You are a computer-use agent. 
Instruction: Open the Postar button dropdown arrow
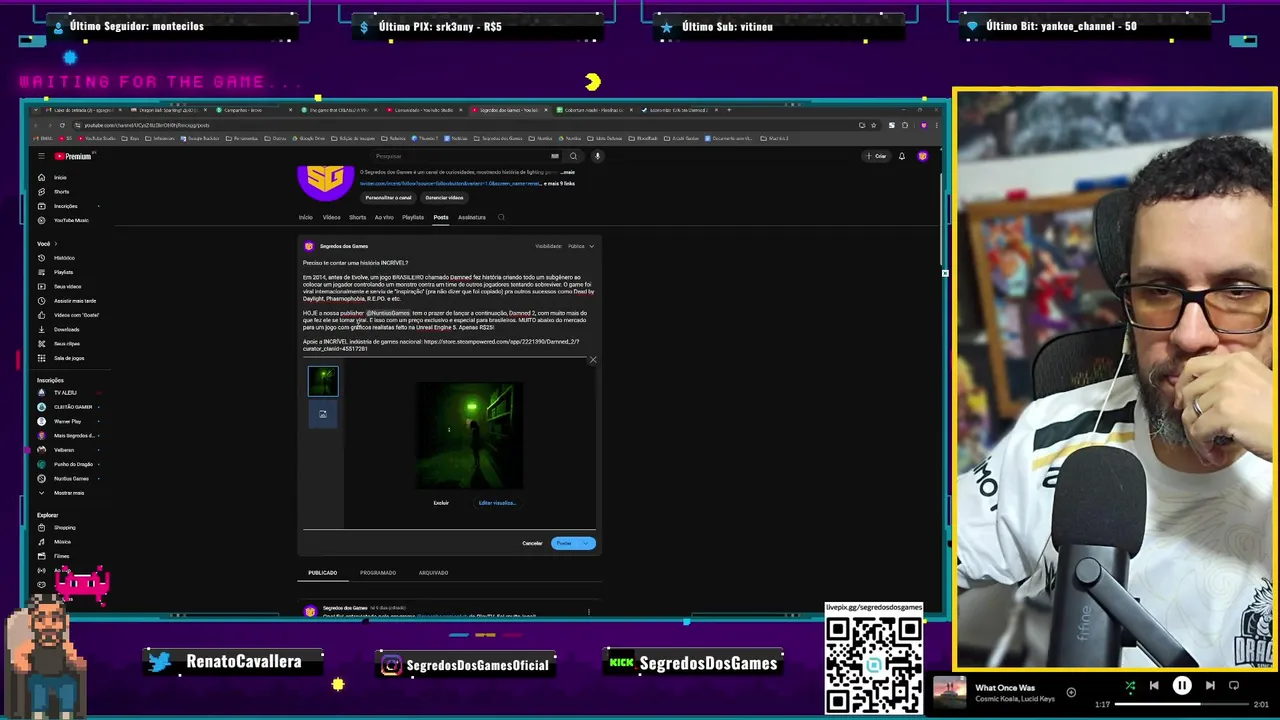(586, 543)
